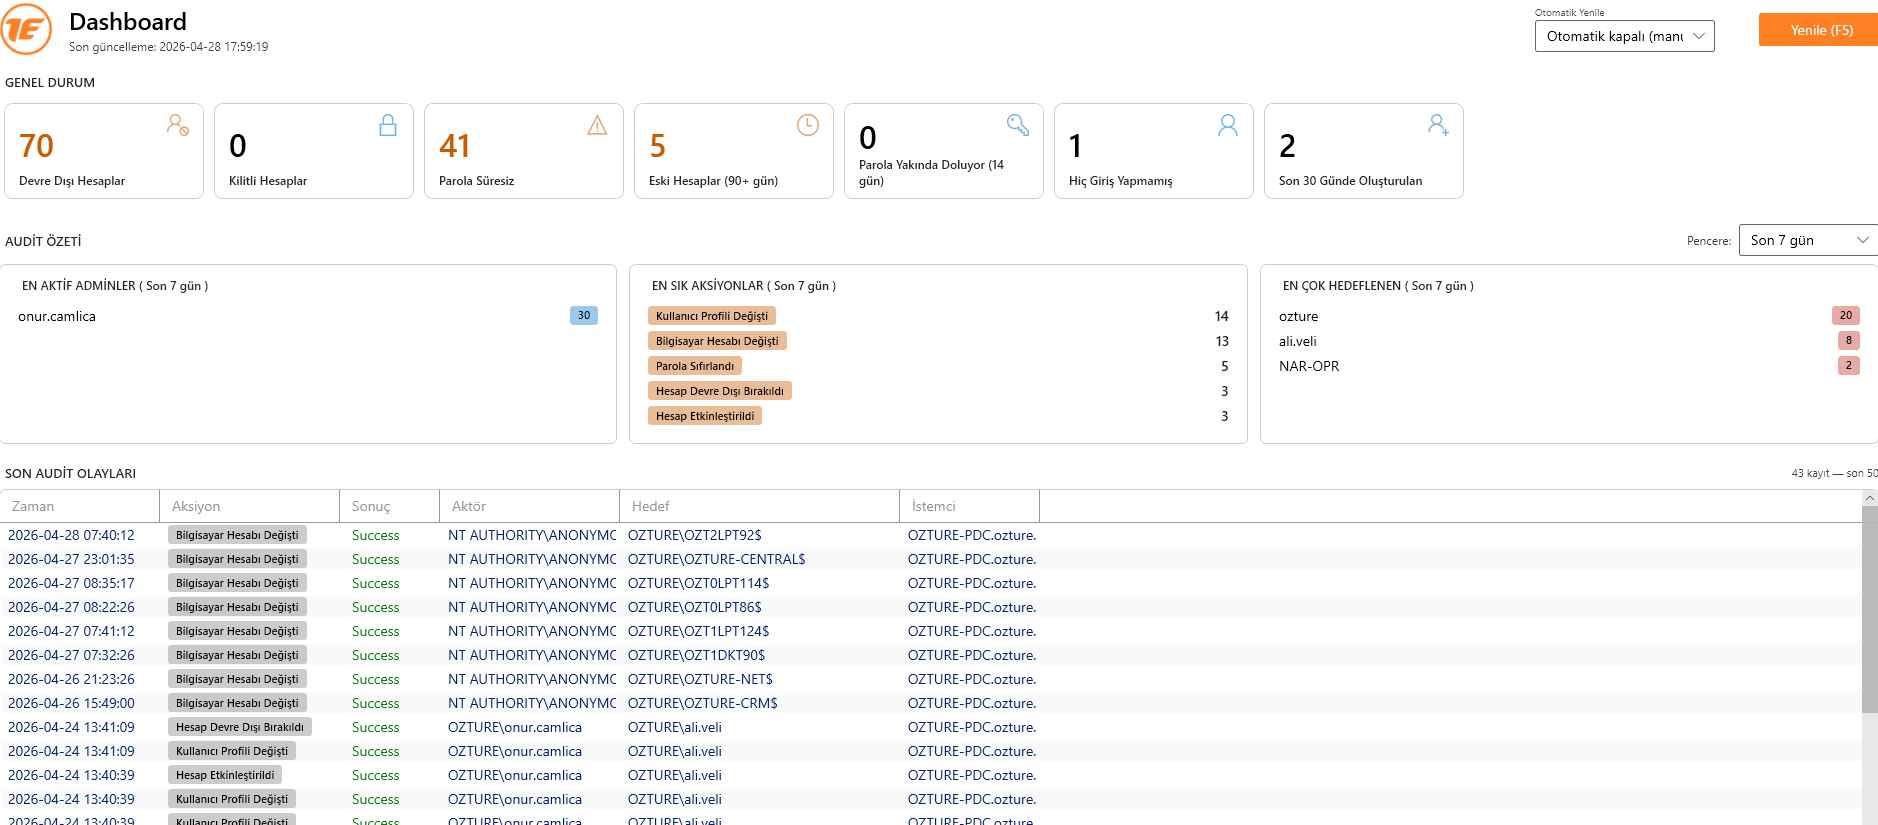
Task: Open the Son 30 Günde Oluşturulan card
Action: [x=1364, y=151]
